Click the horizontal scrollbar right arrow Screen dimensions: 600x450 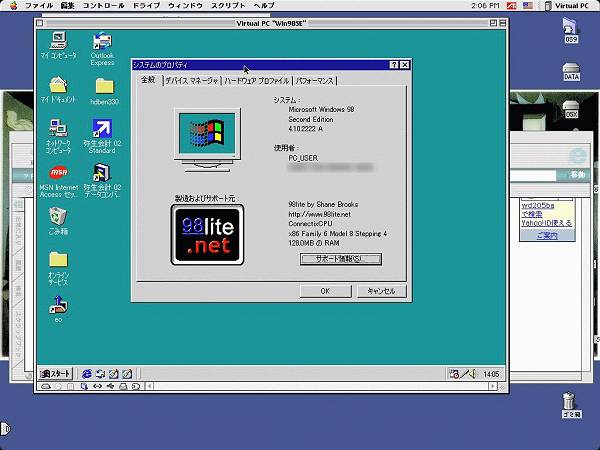(x=493, y=386)
